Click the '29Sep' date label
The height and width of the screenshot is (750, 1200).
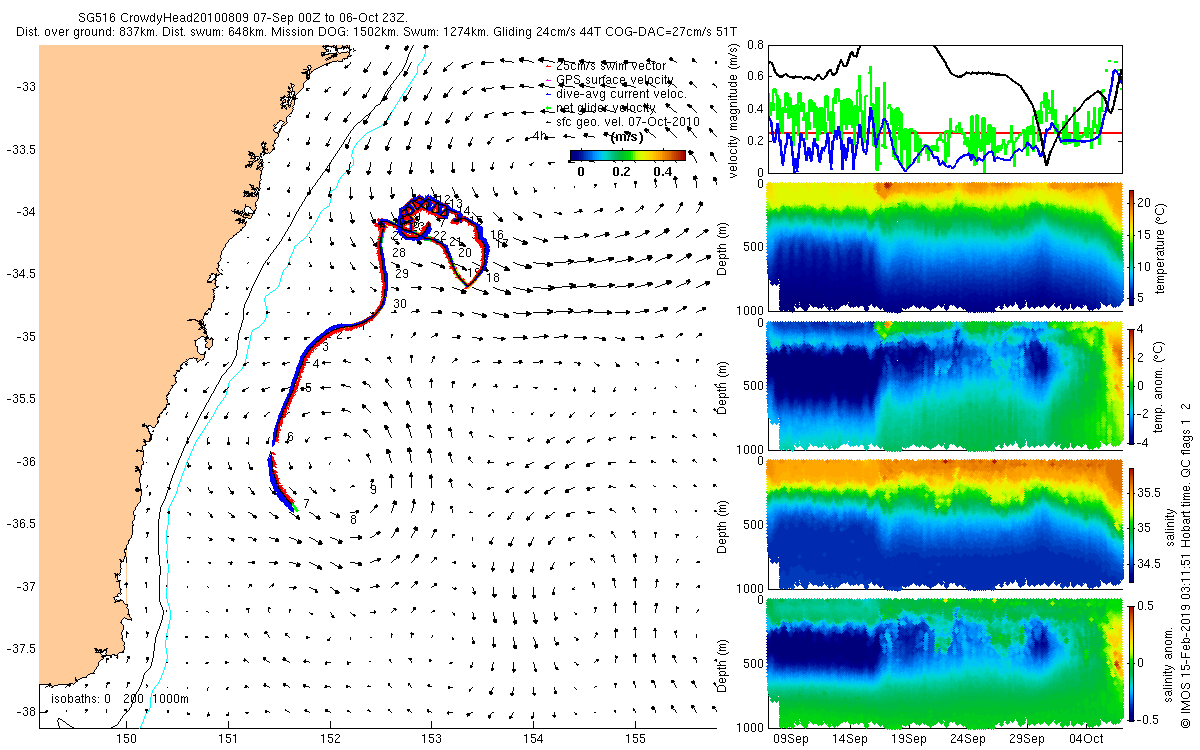(1028, 739)
